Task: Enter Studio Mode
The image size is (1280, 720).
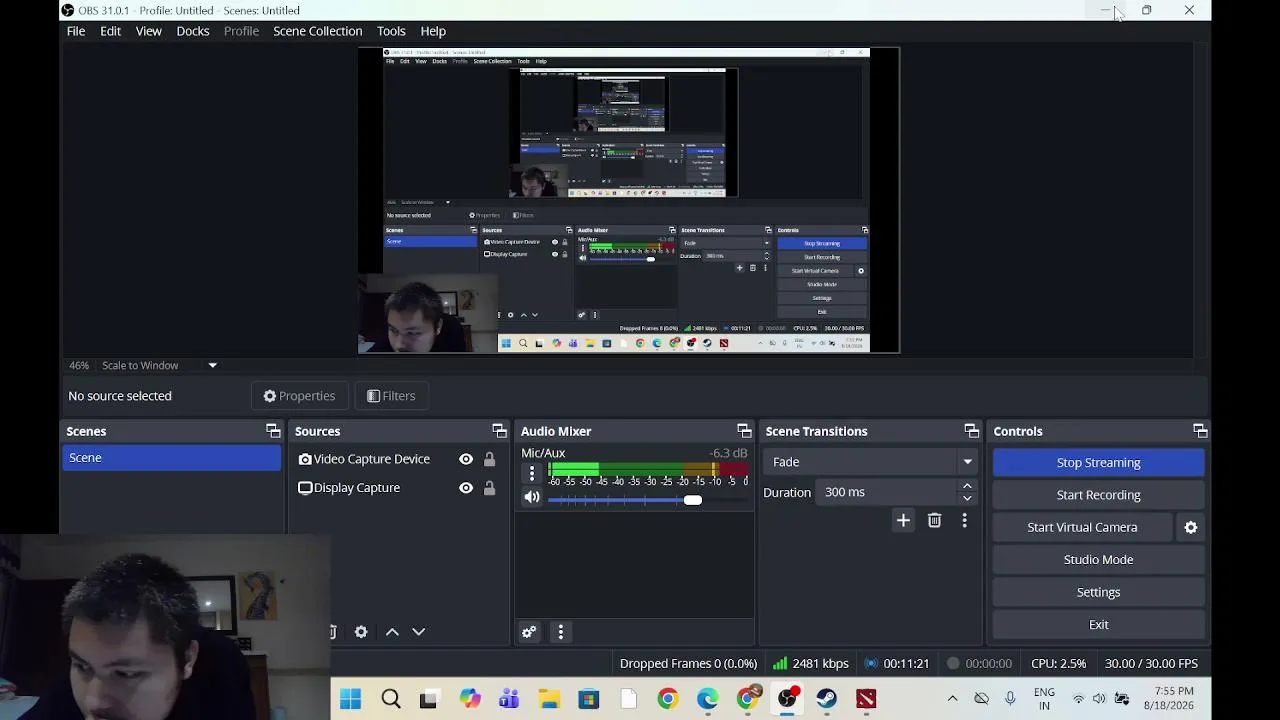Action: pos(1098,560)
